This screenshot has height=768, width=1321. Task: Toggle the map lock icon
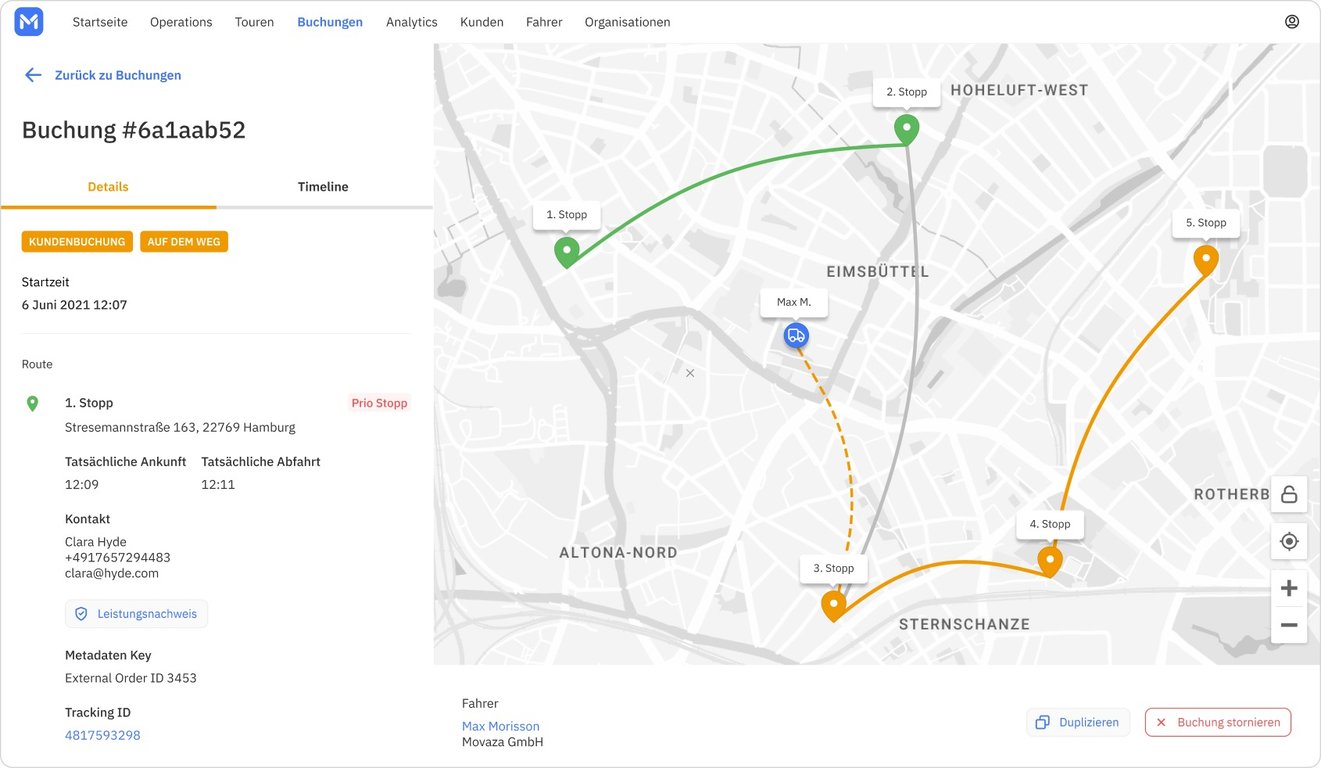click(1289, 494)
